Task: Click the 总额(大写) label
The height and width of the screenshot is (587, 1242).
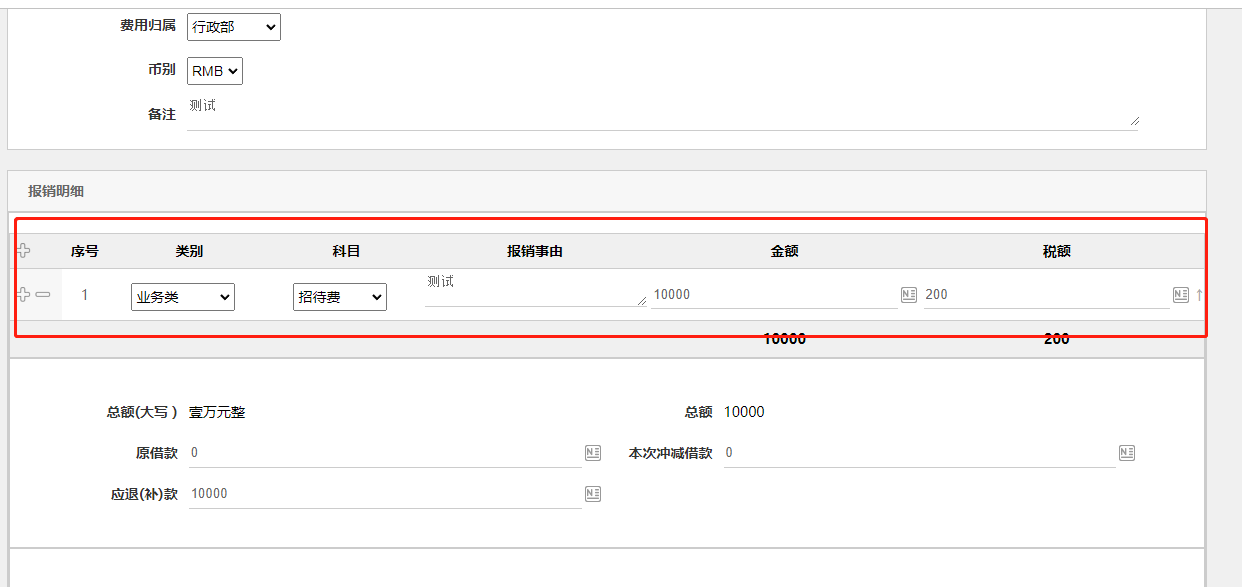Action: pos(142,412)
